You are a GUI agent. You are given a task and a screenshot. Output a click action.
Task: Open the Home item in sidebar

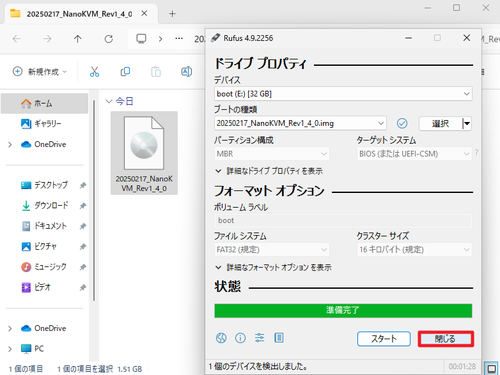click(44, 104)
